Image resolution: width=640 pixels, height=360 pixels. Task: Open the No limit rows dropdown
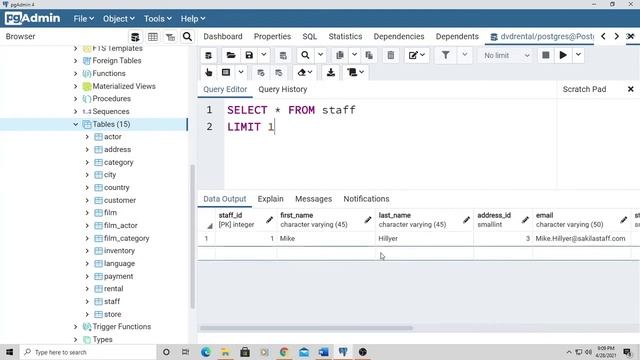(x=506, y=56)
